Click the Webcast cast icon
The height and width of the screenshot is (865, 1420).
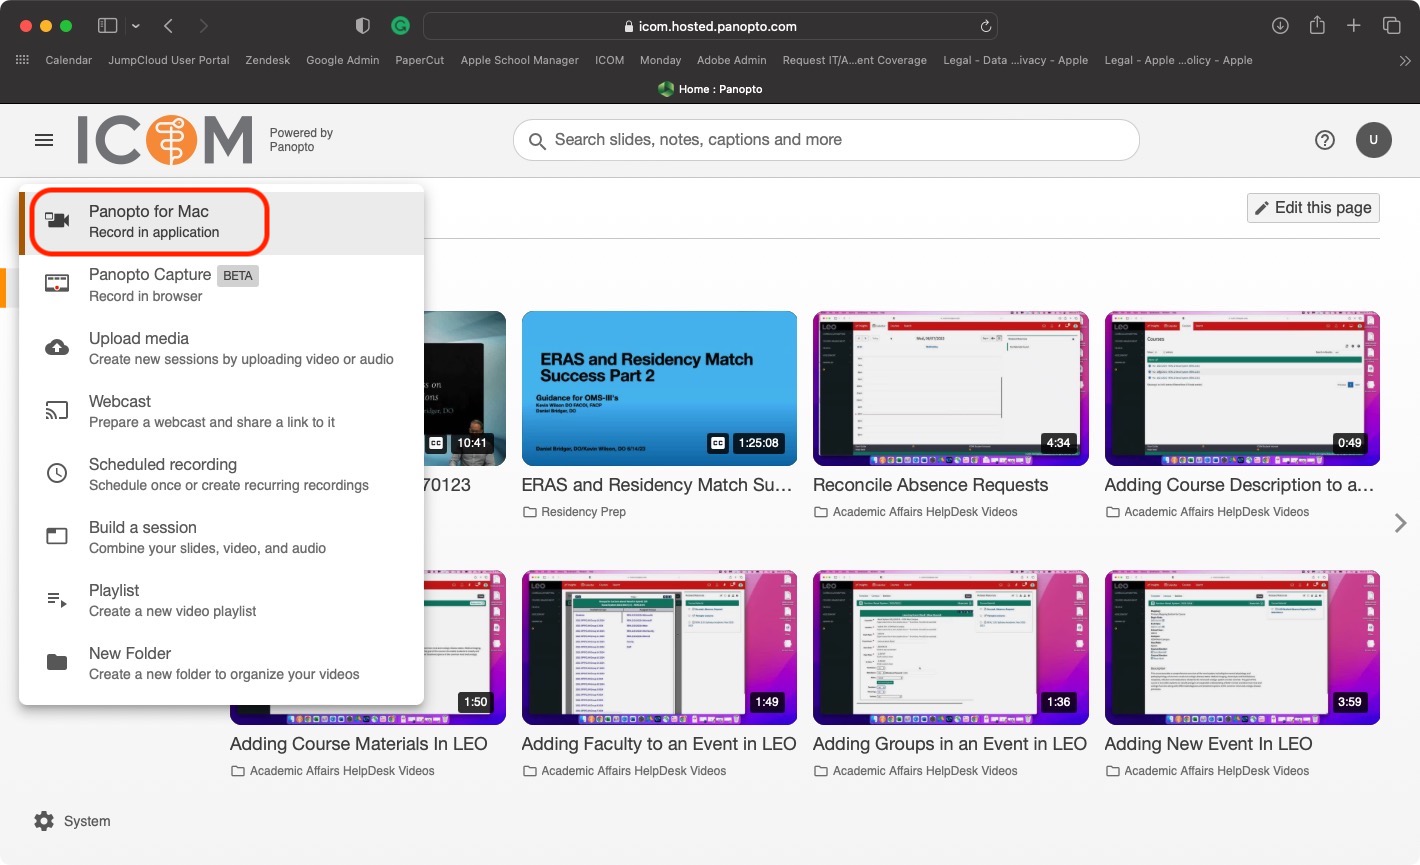pos(58,411)
